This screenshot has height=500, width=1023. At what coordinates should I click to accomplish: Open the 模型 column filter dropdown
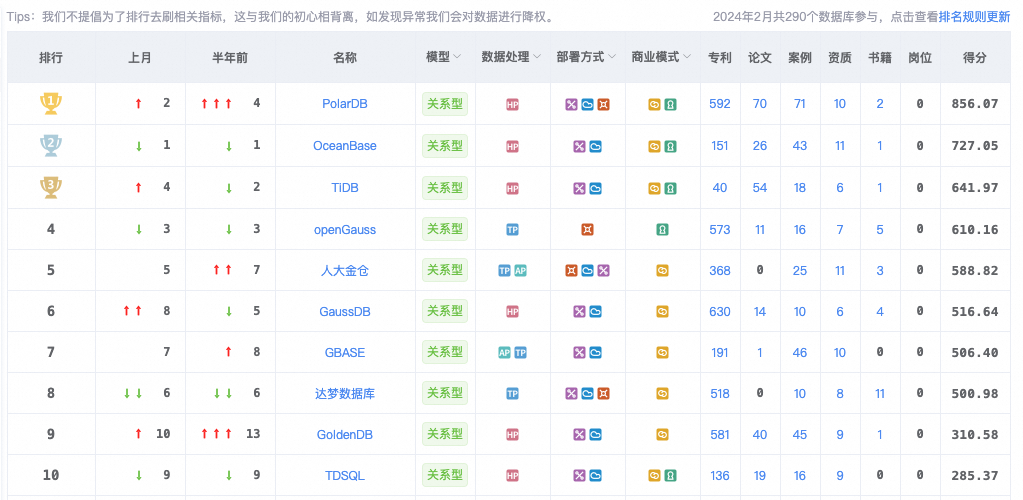(x=457, y=57)
